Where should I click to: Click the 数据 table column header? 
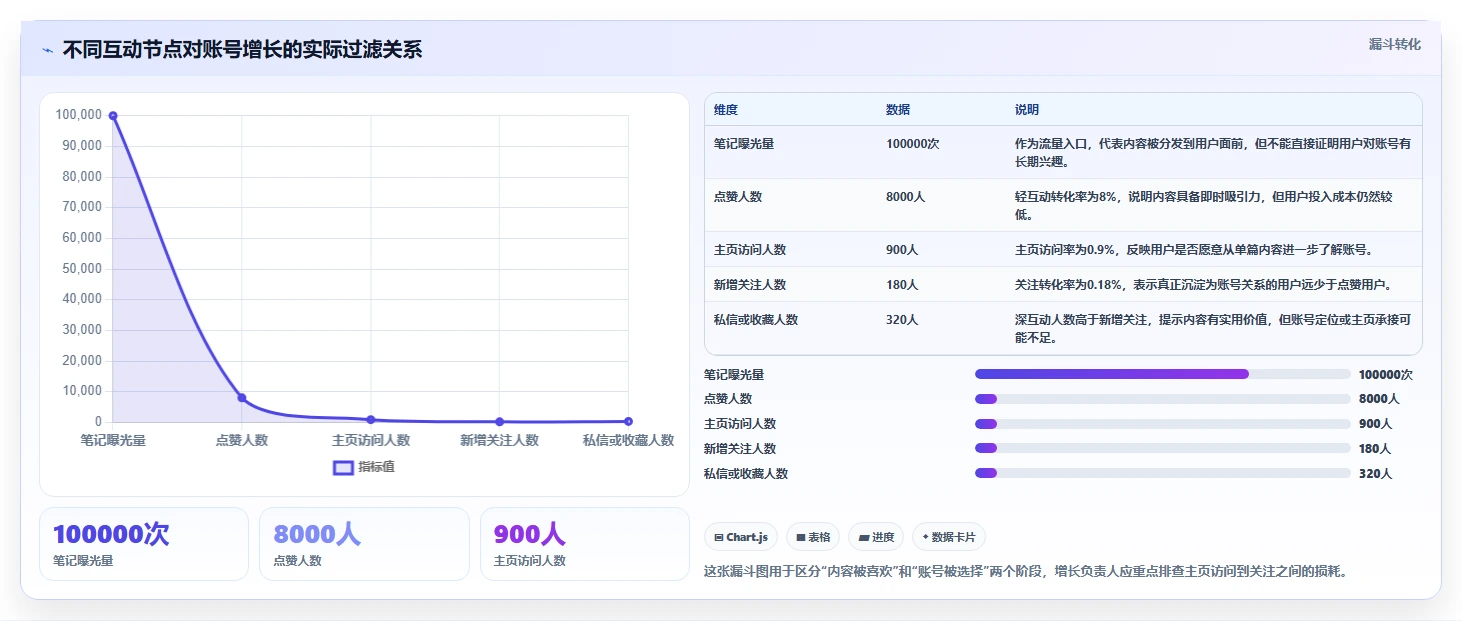pyautogui.click(x=898, y=110)
